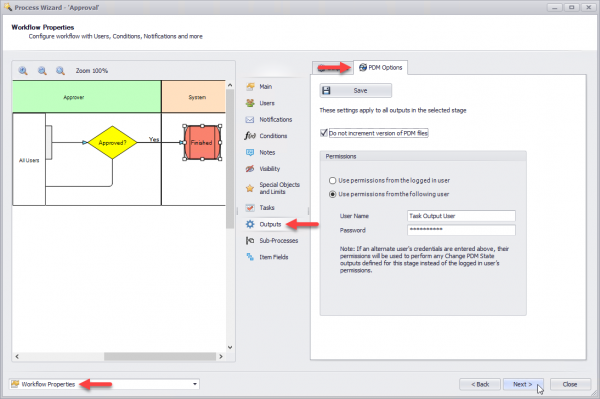
Task: Click the Save button
Action: tap(355, 91)
